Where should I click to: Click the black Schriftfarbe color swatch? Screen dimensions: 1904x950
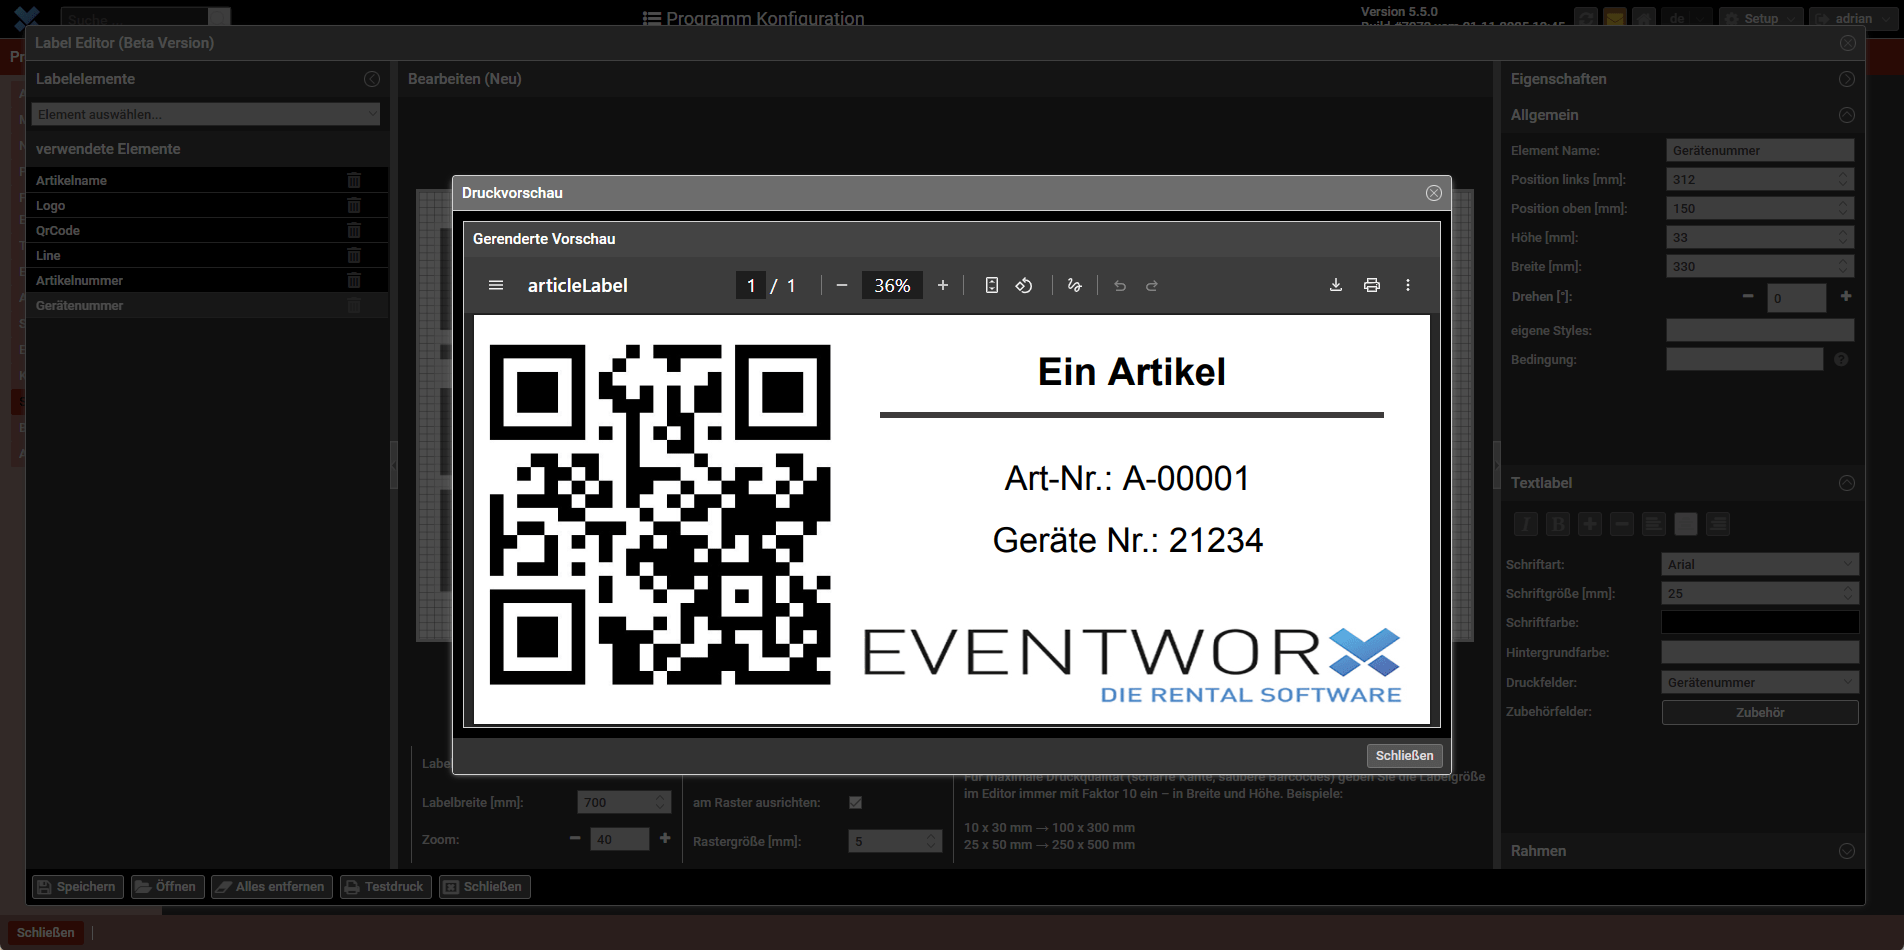tap(1759, 622)
